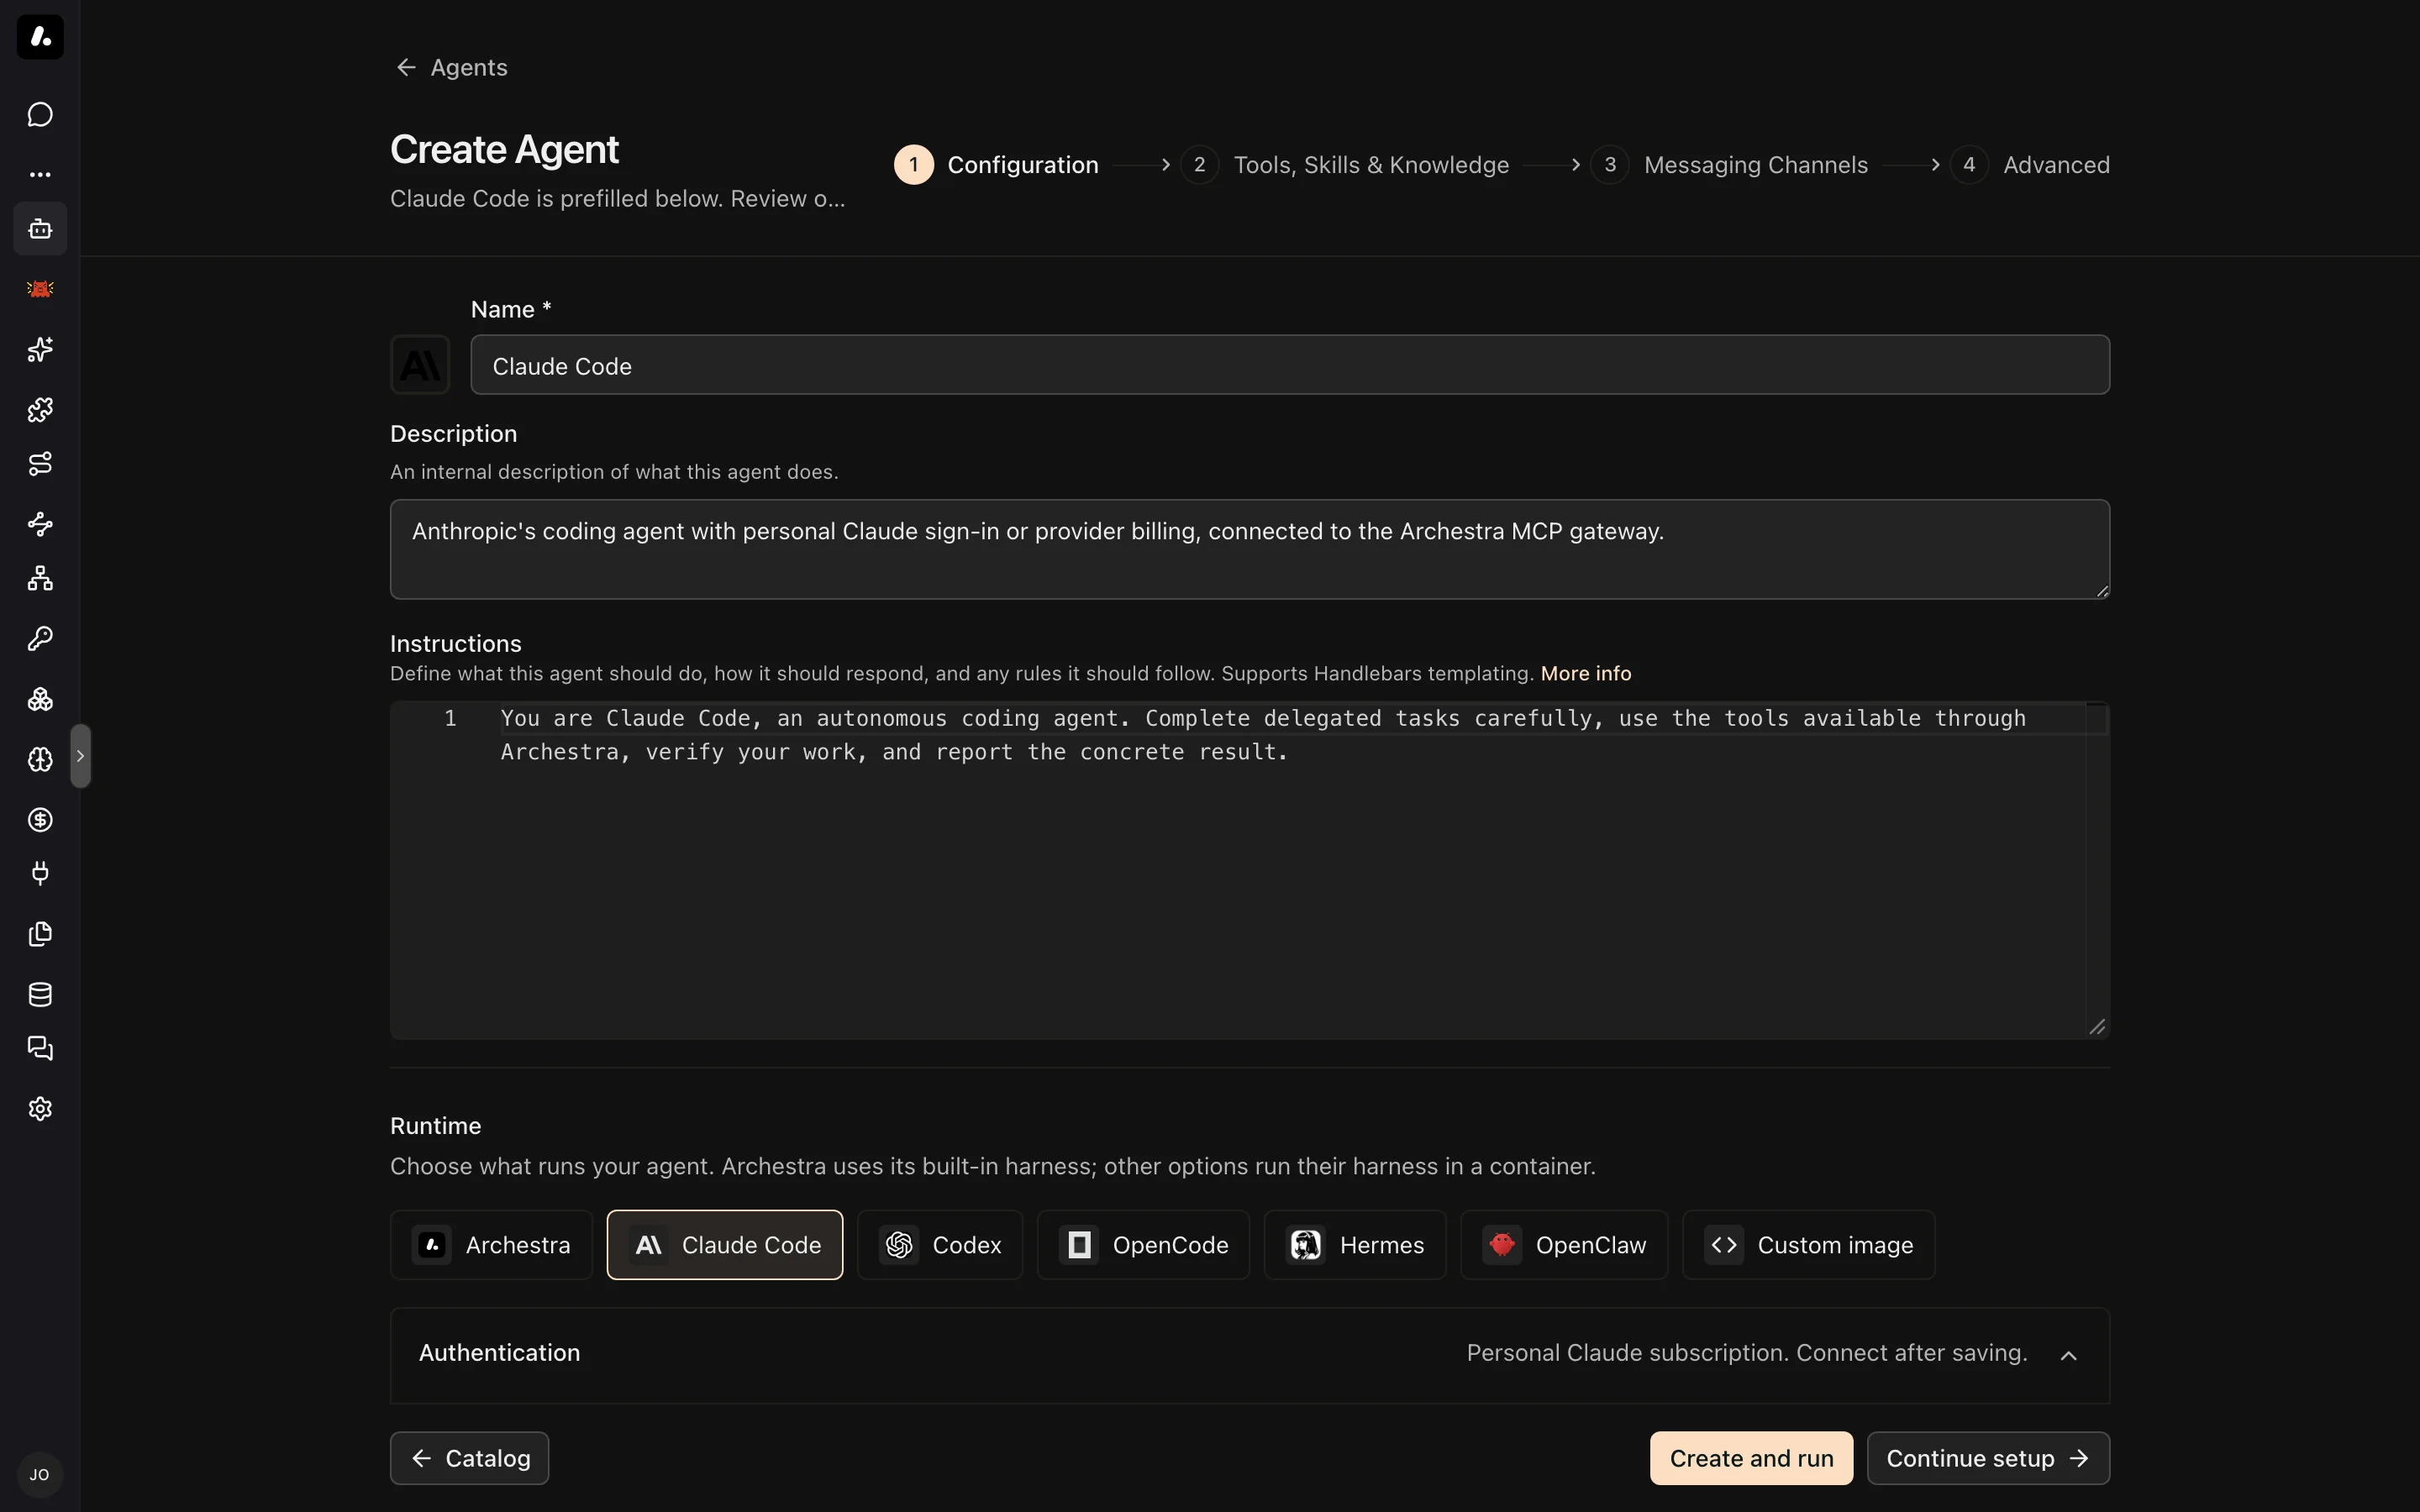Go to Tools, Skills & Knowledge step
This screenshot has height=1512, width=2420.
(1345, 165)
